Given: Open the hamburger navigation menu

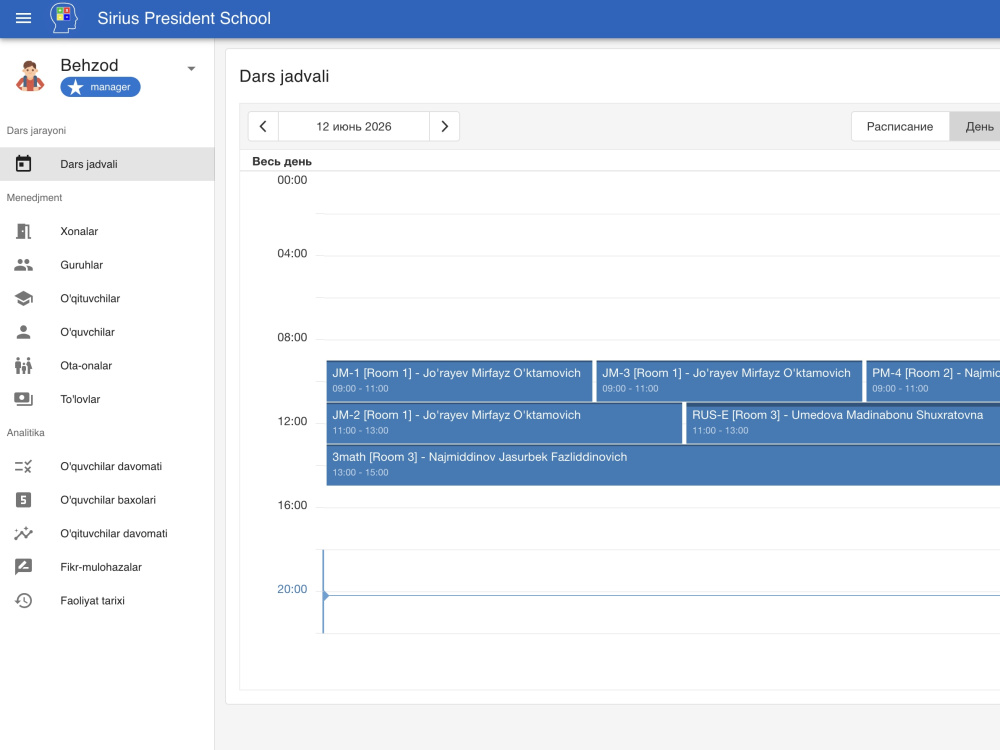Looking at the screenshot, I should [24, 18].
